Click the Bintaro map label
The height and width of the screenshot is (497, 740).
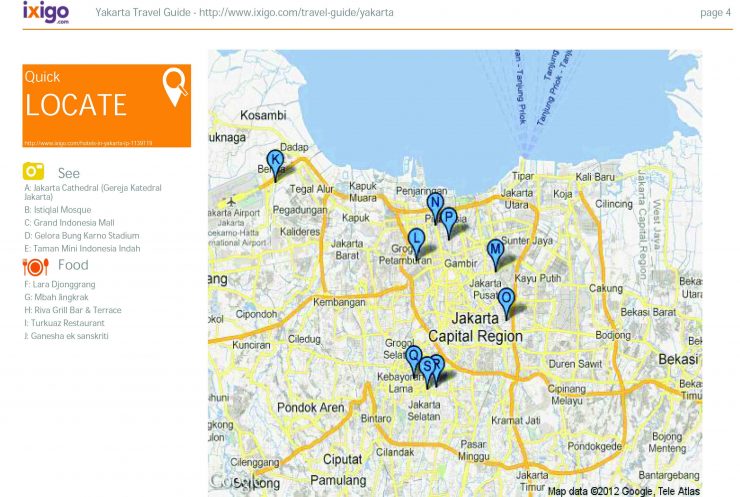click(376, 418)
